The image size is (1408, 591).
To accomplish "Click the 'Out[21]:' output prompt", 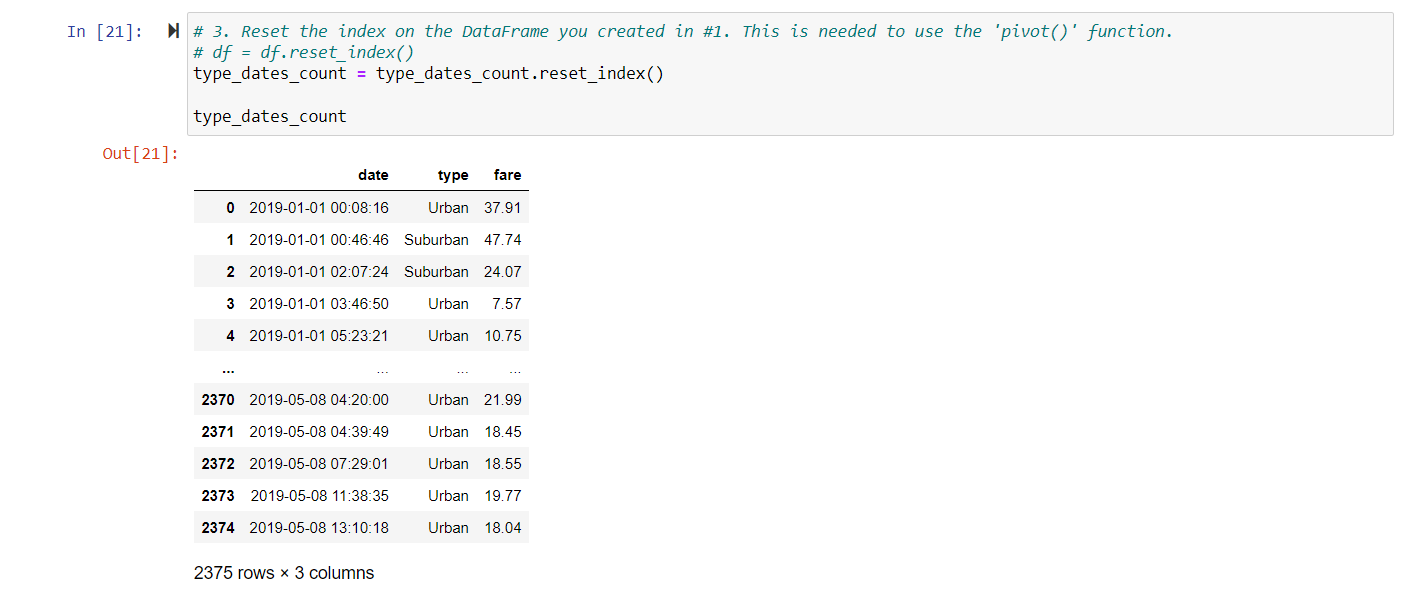I will point(141,153).
